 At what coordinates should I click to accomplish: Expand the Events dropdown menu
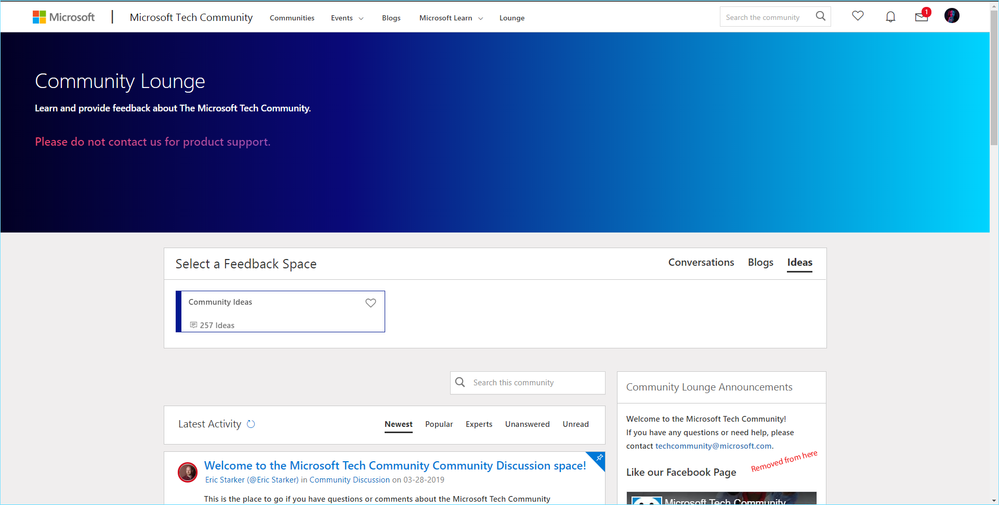coord(347,18)
